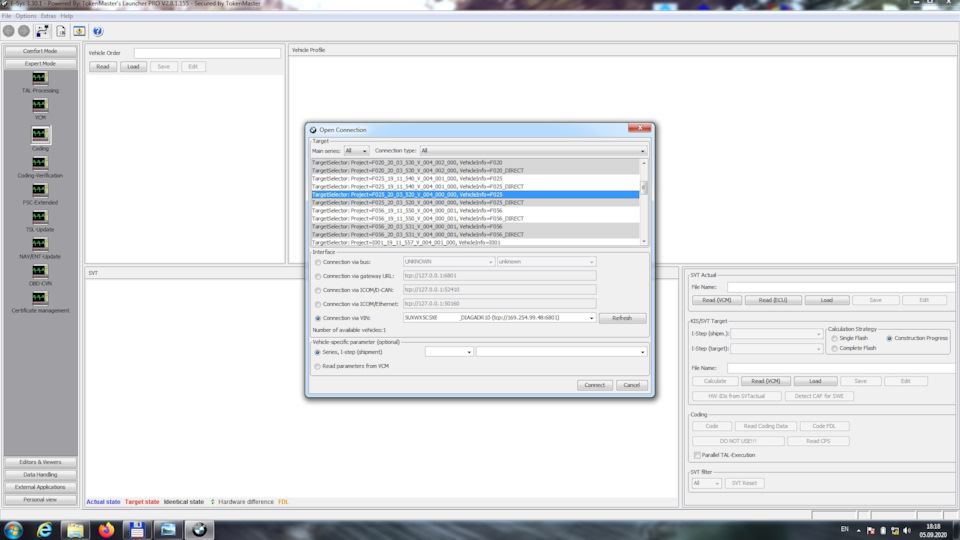Click Connect button in dialog
Image resolution: width=960 pixels, height=540 pixels.
pos(594,385)
